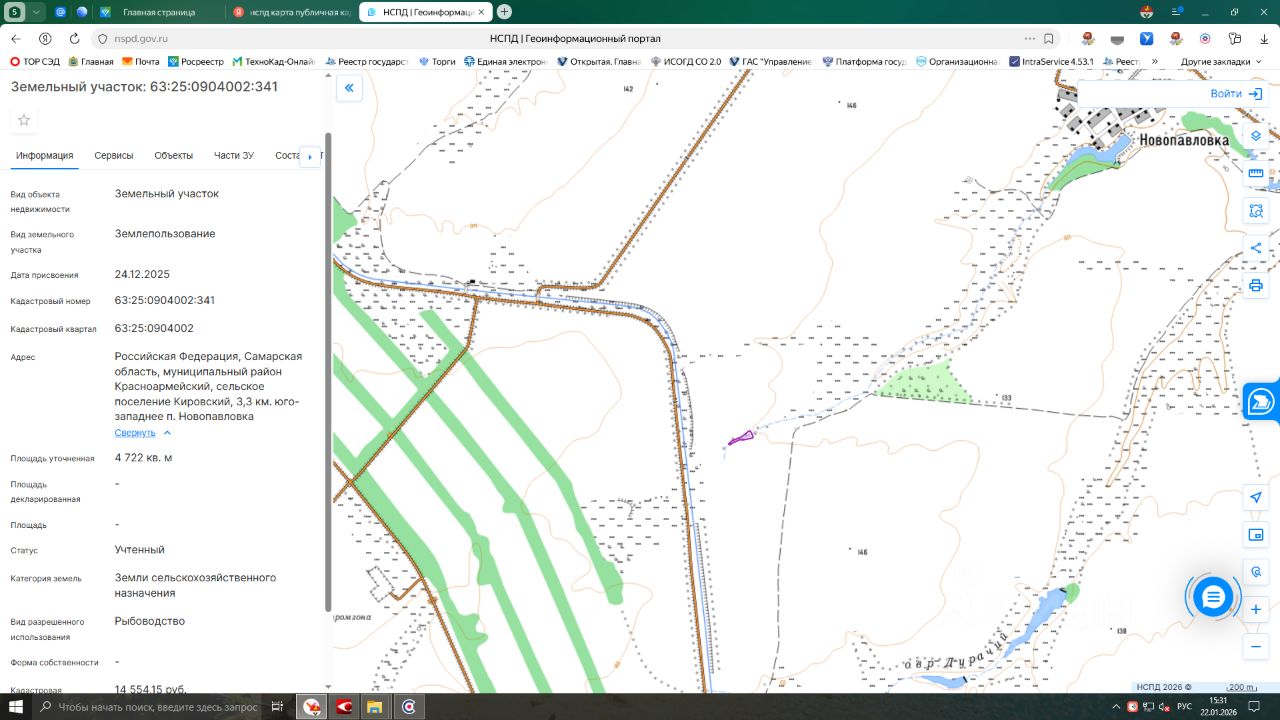Select the purple land parcel on the map
This screenshot has width=1280, height=720.
tap(740, 438)
